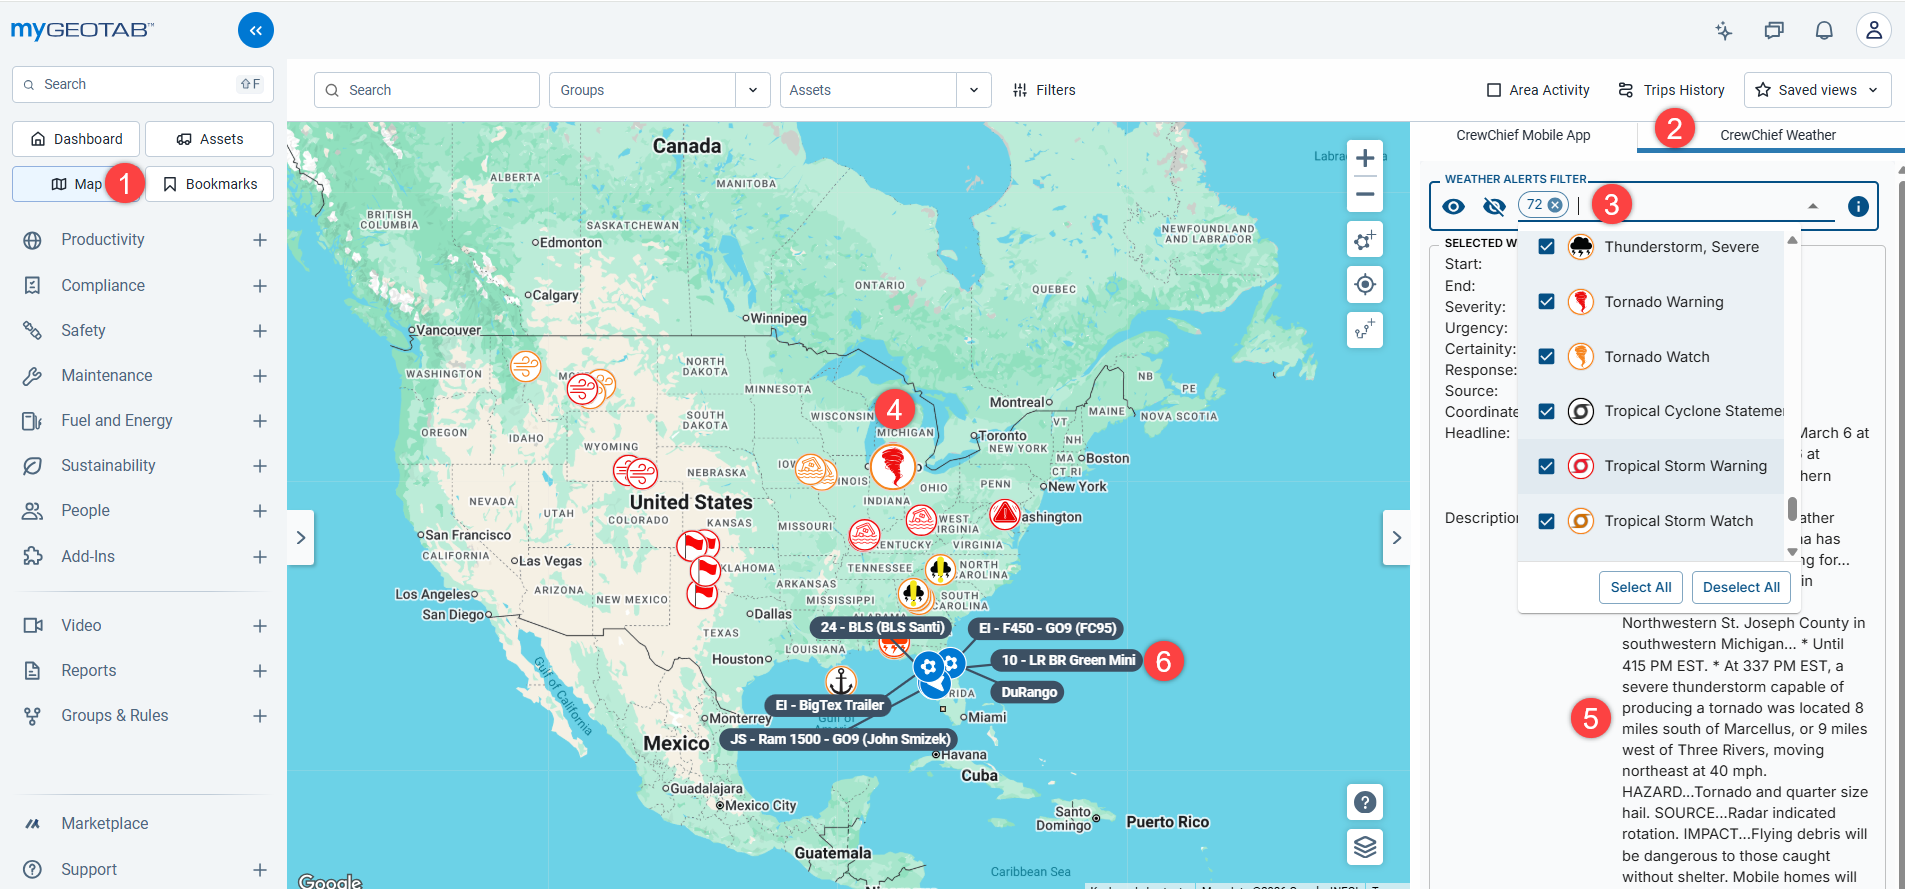Toggle the Area Activity checkbox
The image size is (1905, 889).
tap(1493, 90)
